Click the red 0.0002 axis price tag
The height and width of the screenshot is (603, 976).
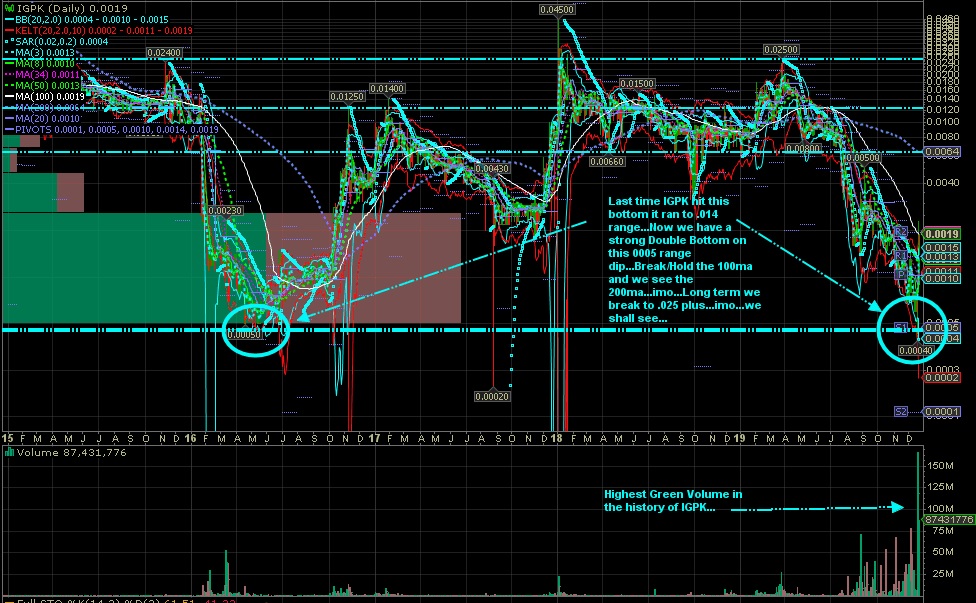(x=942, y=378)
